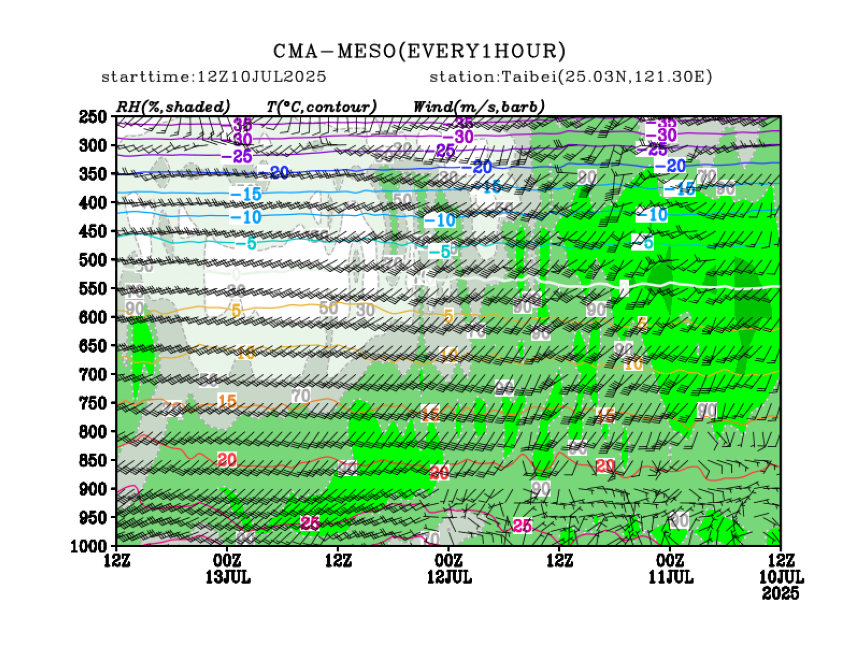Click the 10JUL date label on time axis
Screen dimensions: 860x664
pyautogui.click(x=781, y=577)
